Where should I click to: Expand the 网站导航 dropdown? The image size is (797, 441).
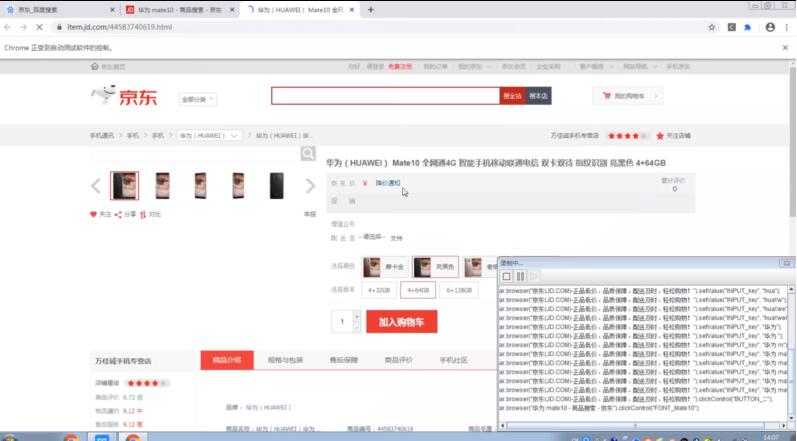pyautogui.click(x=640, y=67)
